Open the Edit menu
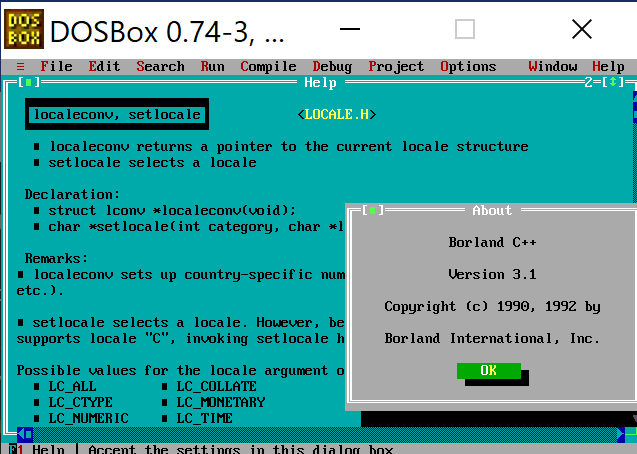 click(x=104, y=66)
